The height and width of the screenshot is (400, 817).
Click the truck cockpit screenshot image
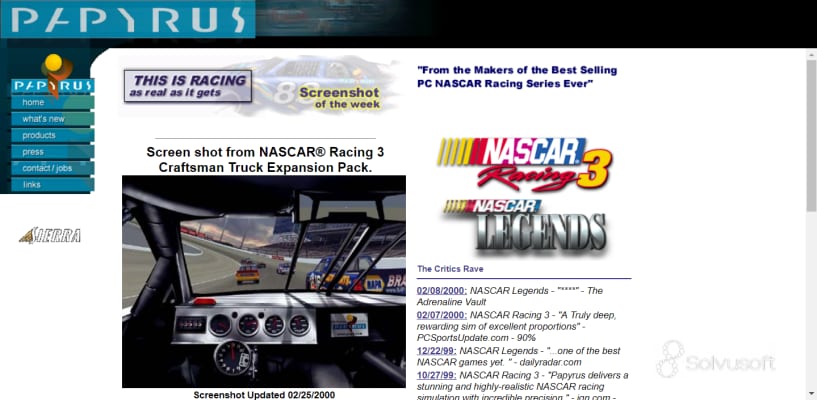[264, 281]
